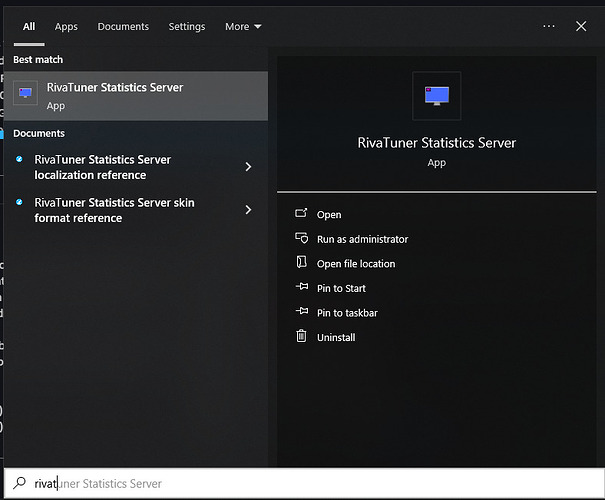Open the RivaTuner Statistics Server best match result
605x500 pixels.
(x=136, y=96)
